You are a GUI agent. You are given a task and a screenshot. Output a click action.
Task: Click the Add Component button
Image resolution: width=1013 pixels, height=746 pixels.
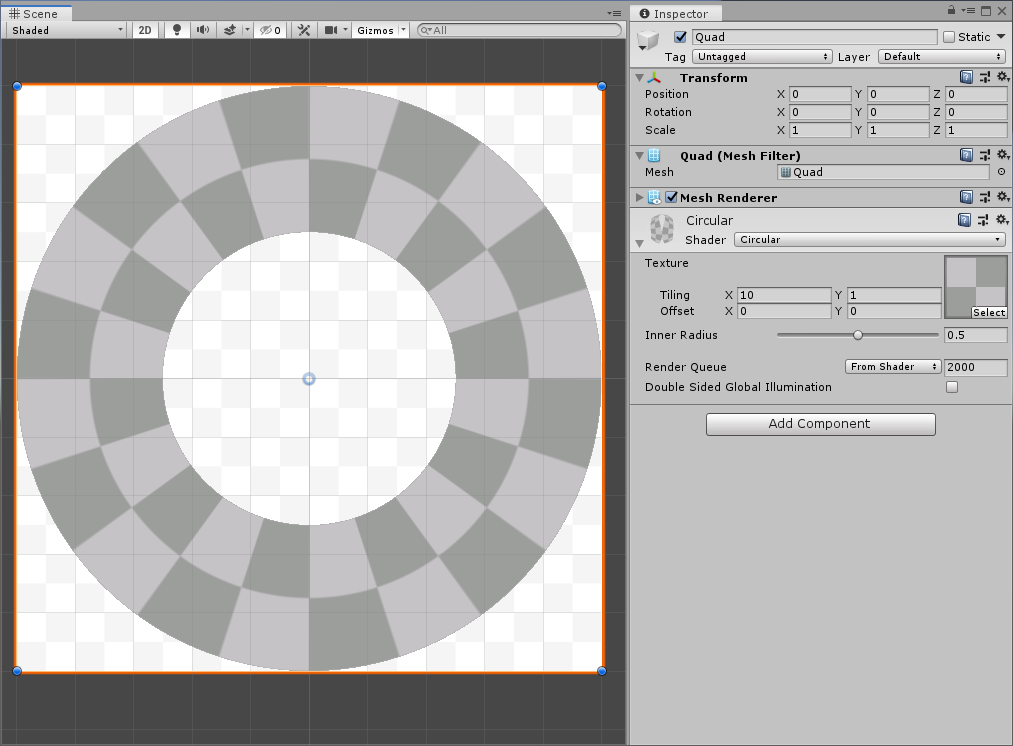coord(820,424)
